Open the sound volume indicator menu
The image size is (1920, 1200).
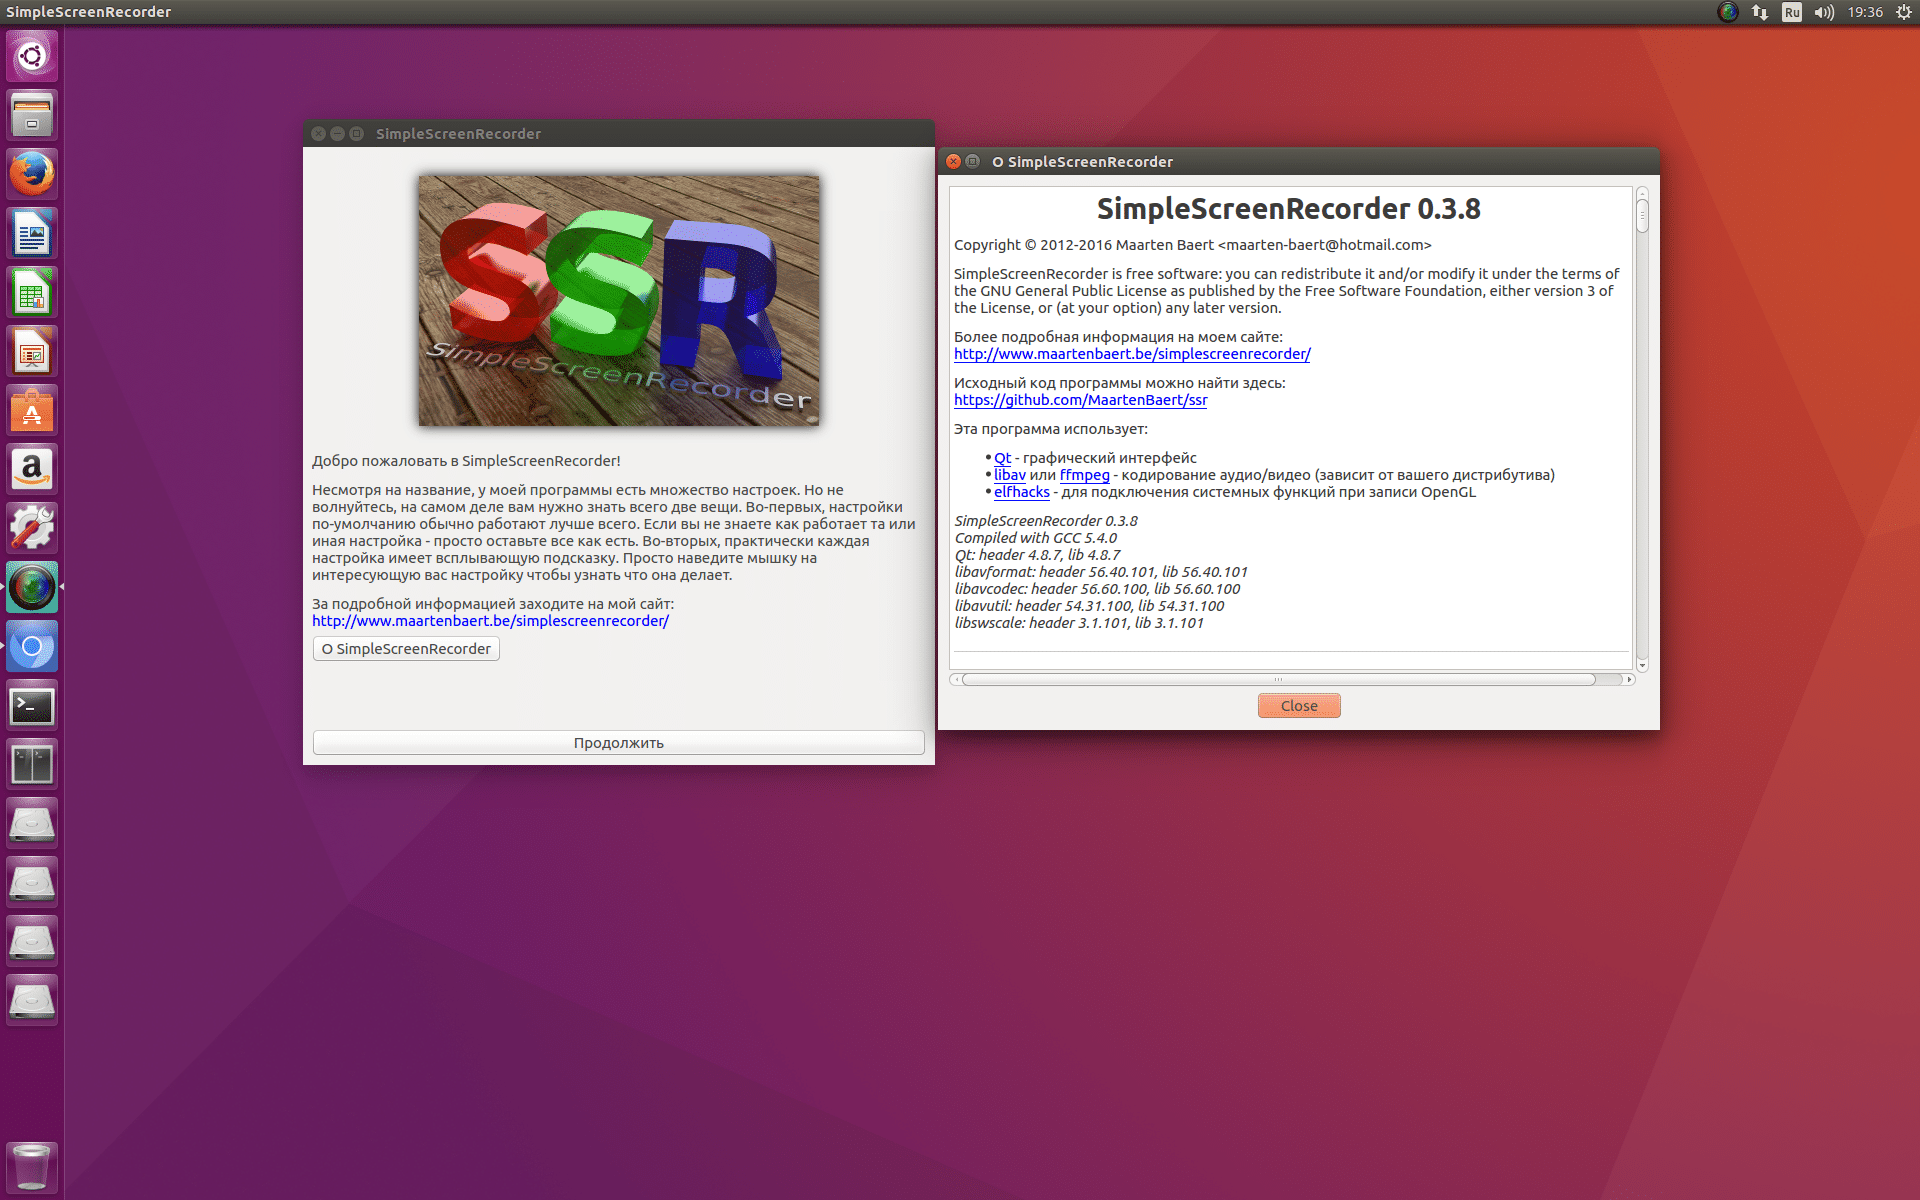(x=1824, y=12)
